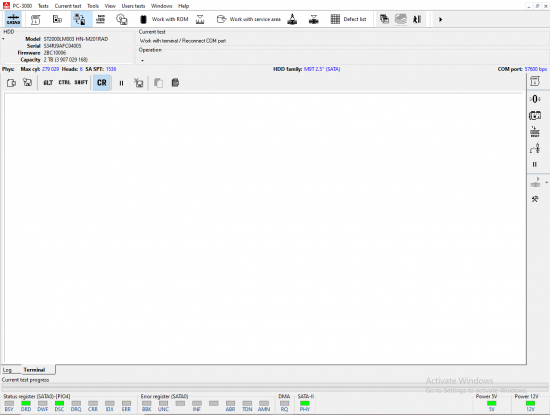Open the Tests menu
This screenshot has width=550, height=415.
pos(43,6)
